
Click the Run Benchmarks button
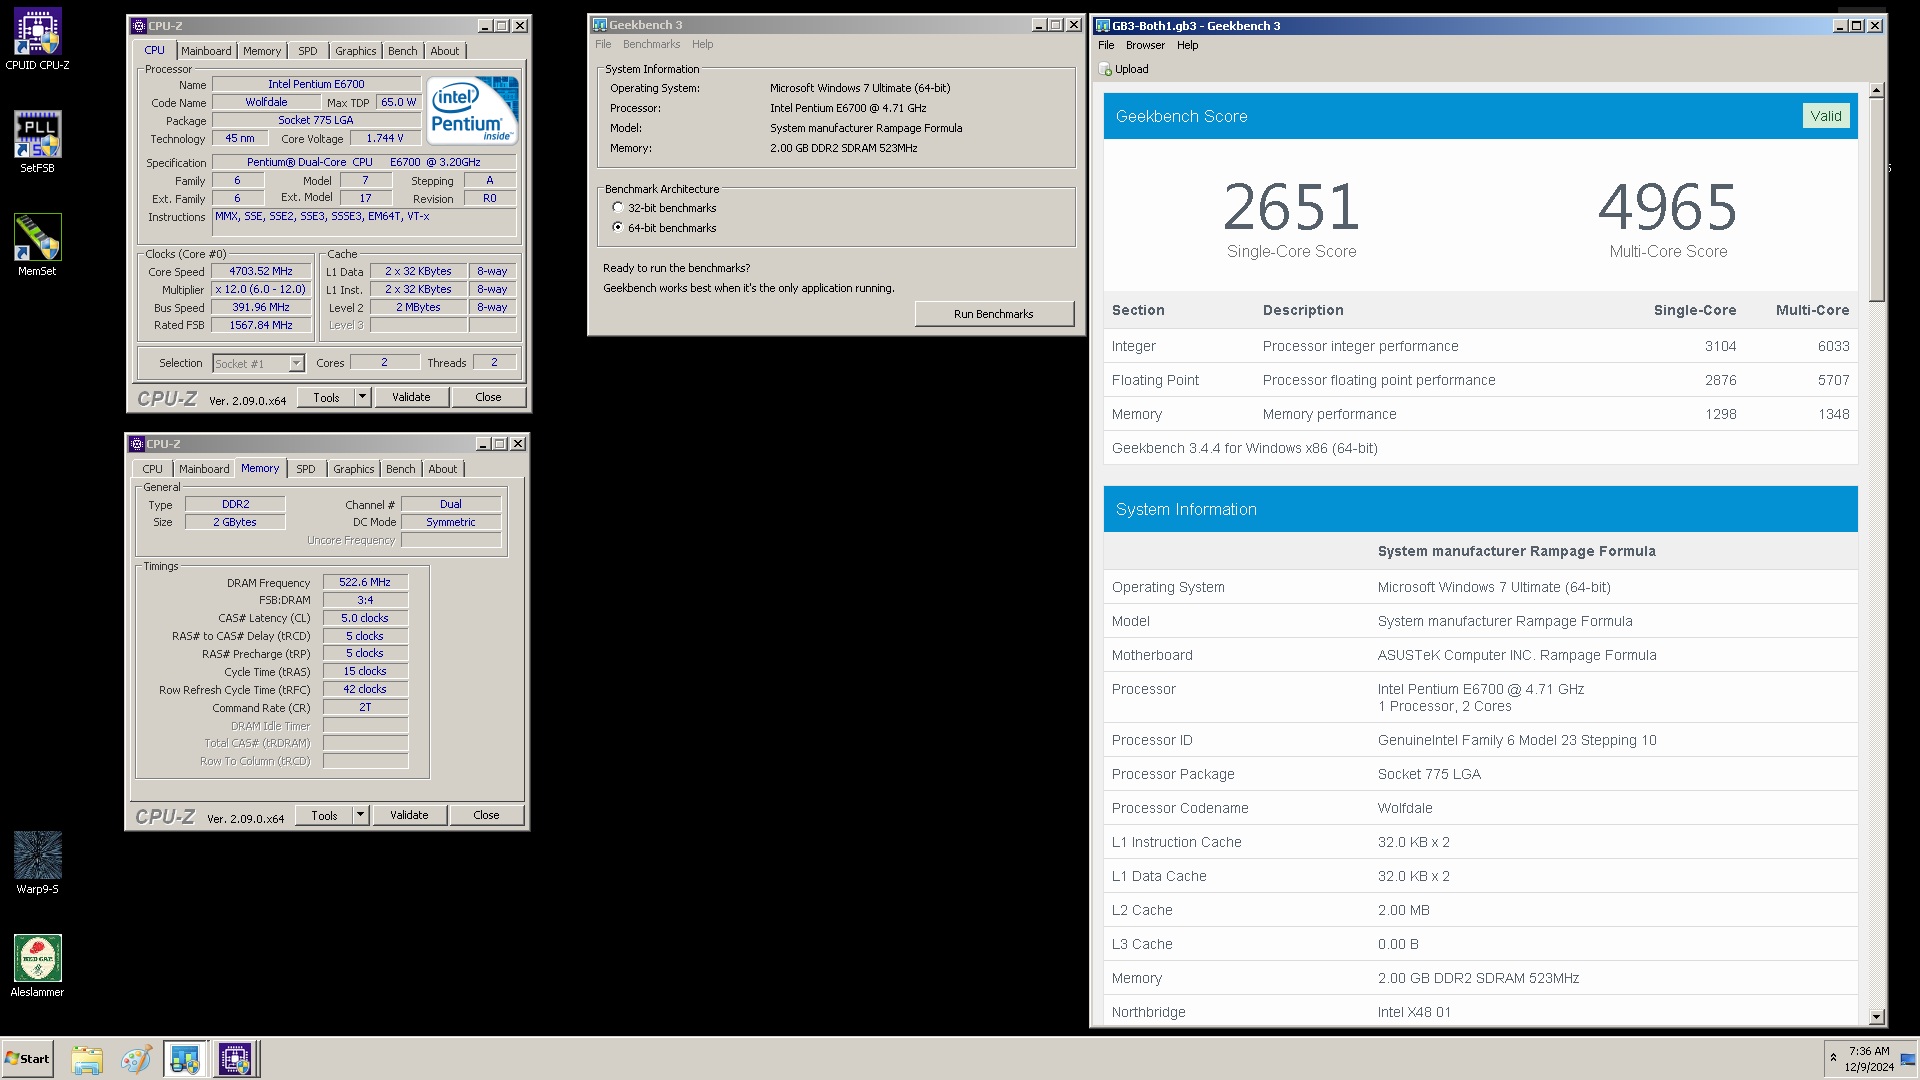pos(994,314)
